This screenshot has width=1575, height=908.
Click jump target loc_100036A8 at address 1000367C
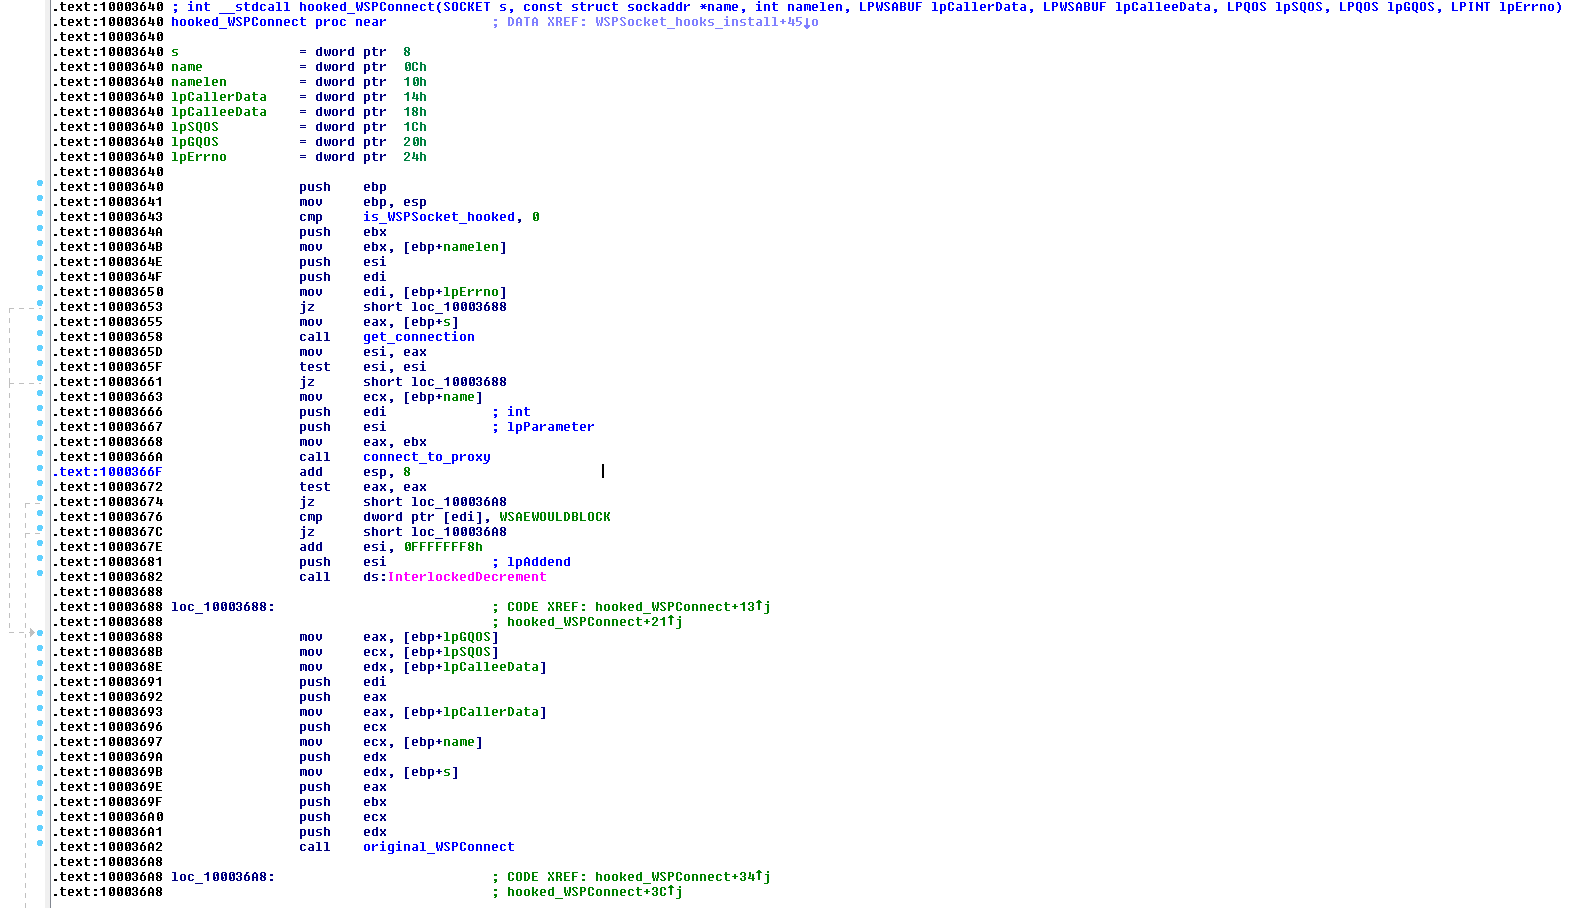459,532
